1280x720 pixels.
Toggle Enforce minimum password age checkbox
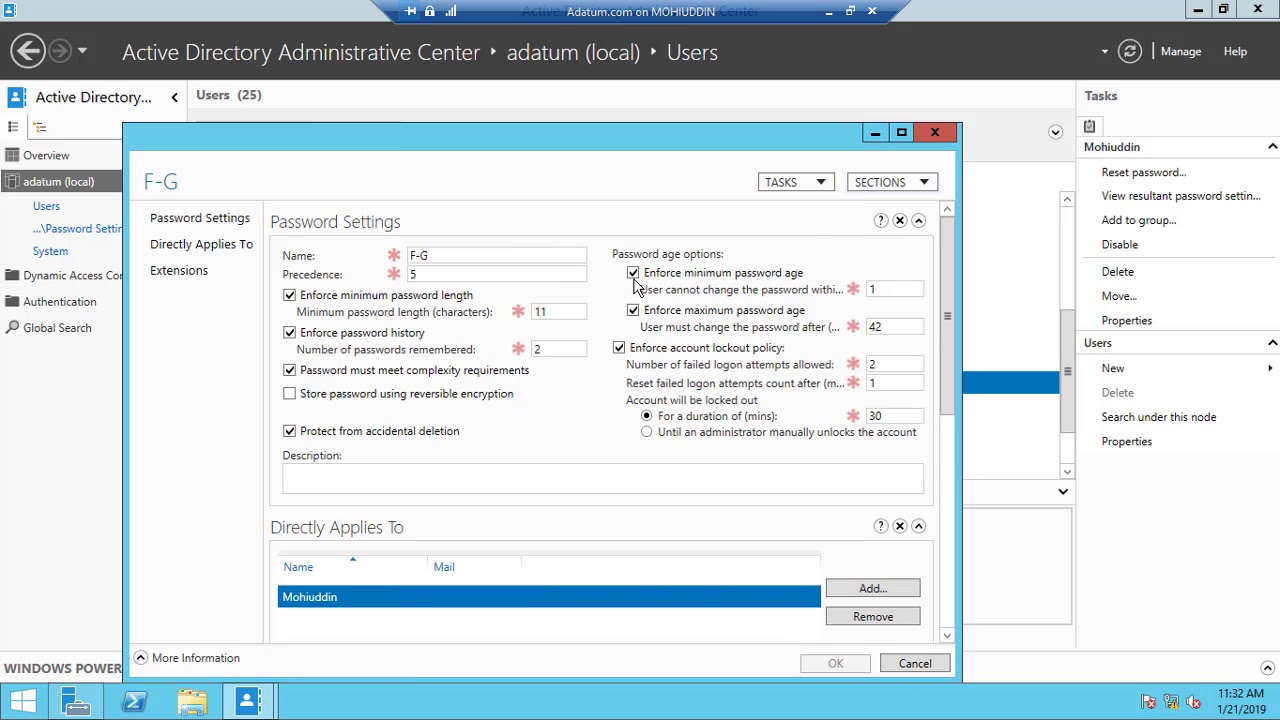point(633,272)
